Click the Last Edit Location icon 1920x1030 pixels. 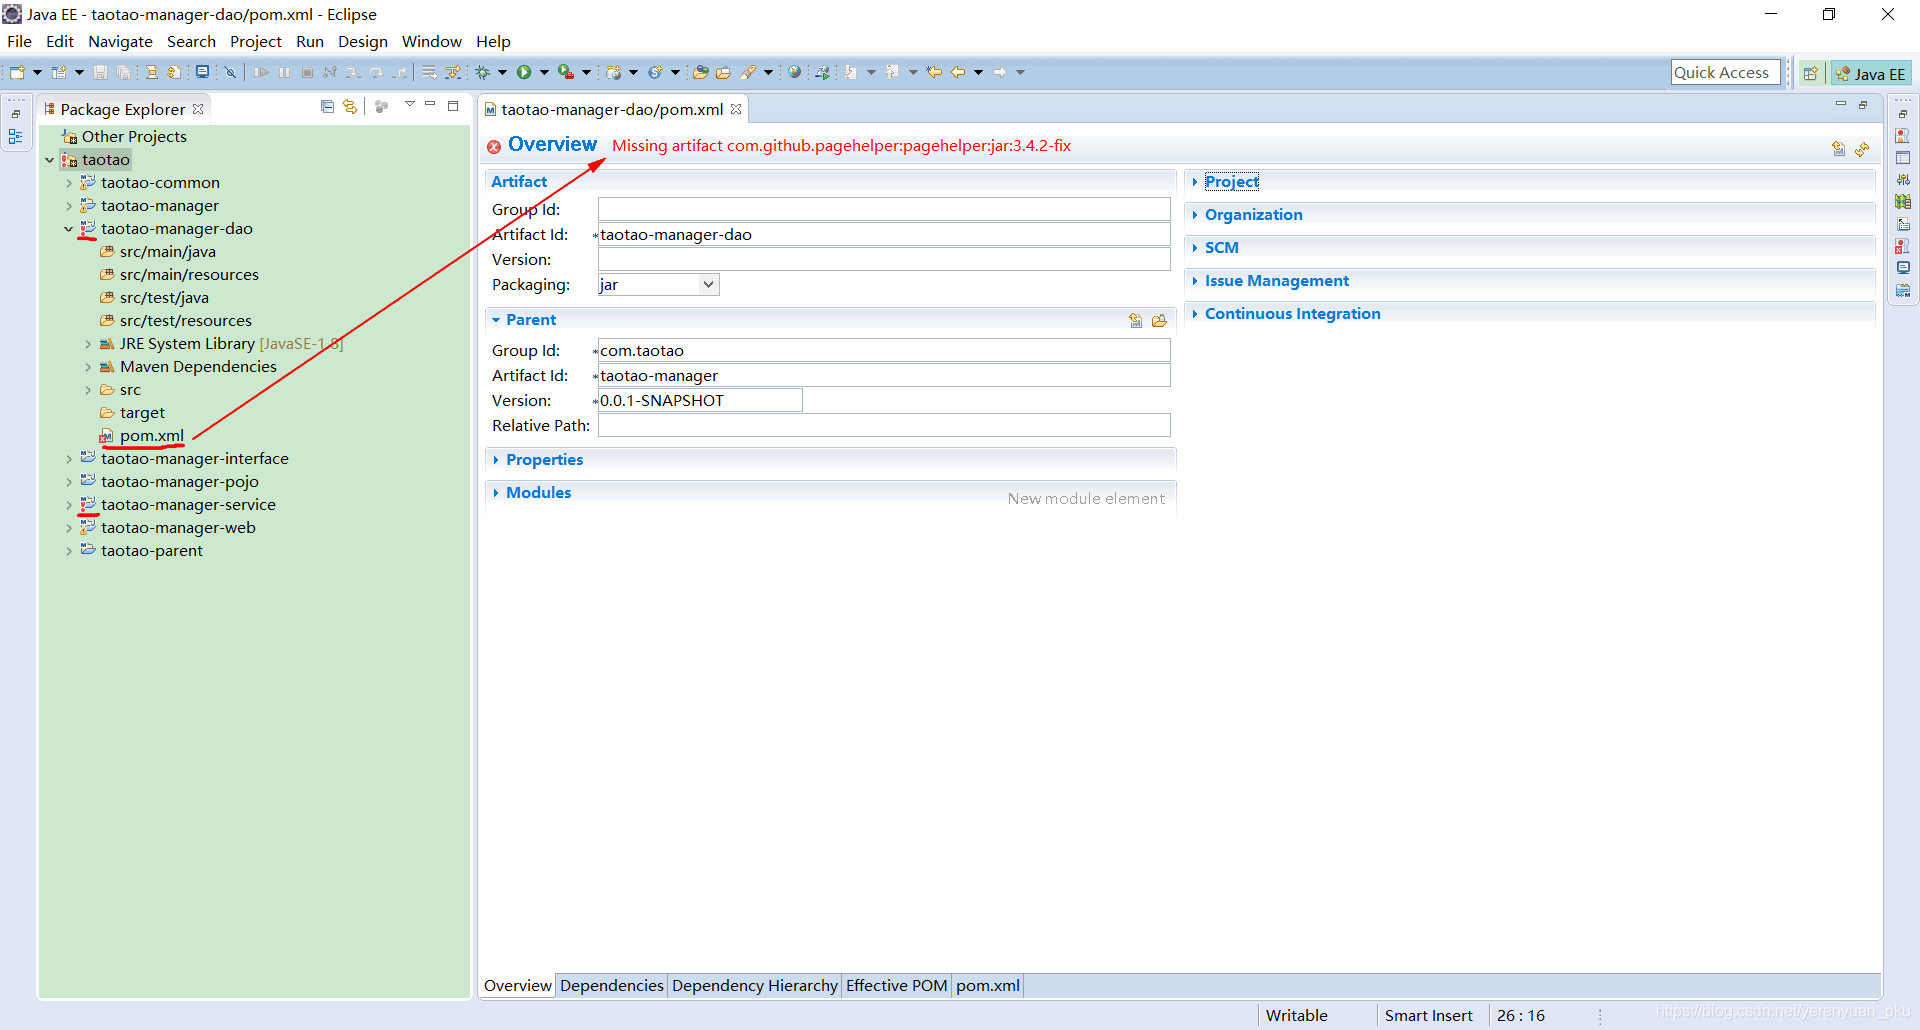(934, 72)
